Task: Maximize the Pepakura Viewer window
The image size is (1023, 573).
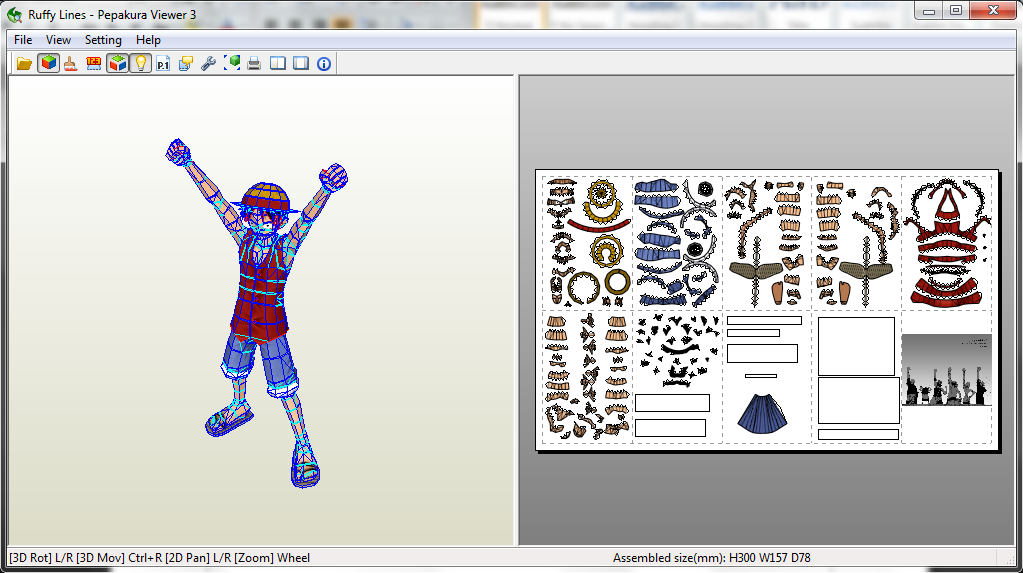Action: tap(956, 10)
